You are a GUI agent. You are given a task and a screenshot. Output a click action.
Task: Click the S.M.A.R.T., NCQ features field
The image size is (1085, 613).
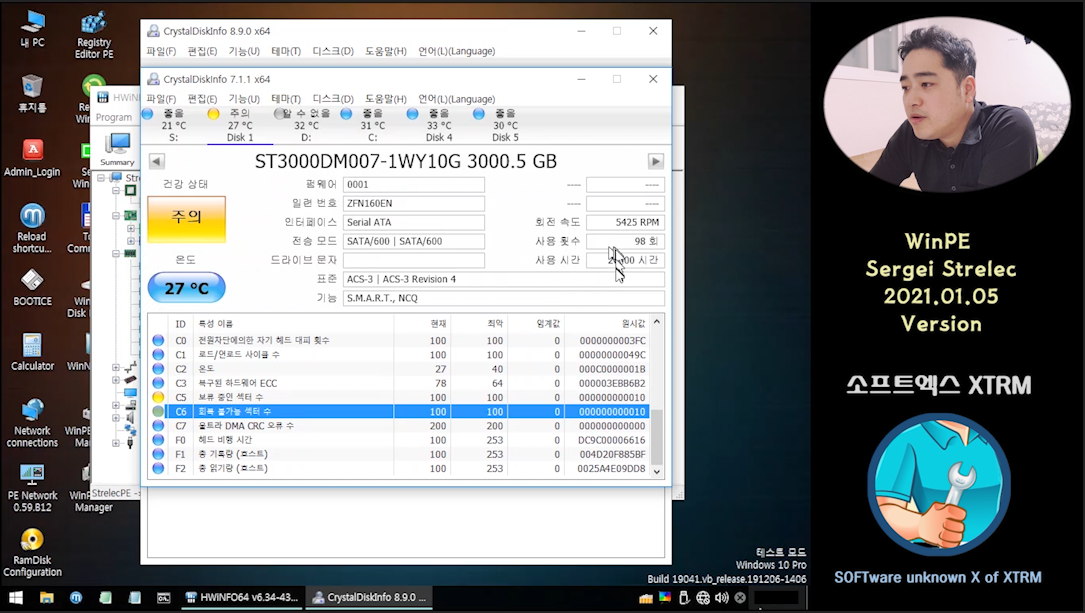coord(503,298)
